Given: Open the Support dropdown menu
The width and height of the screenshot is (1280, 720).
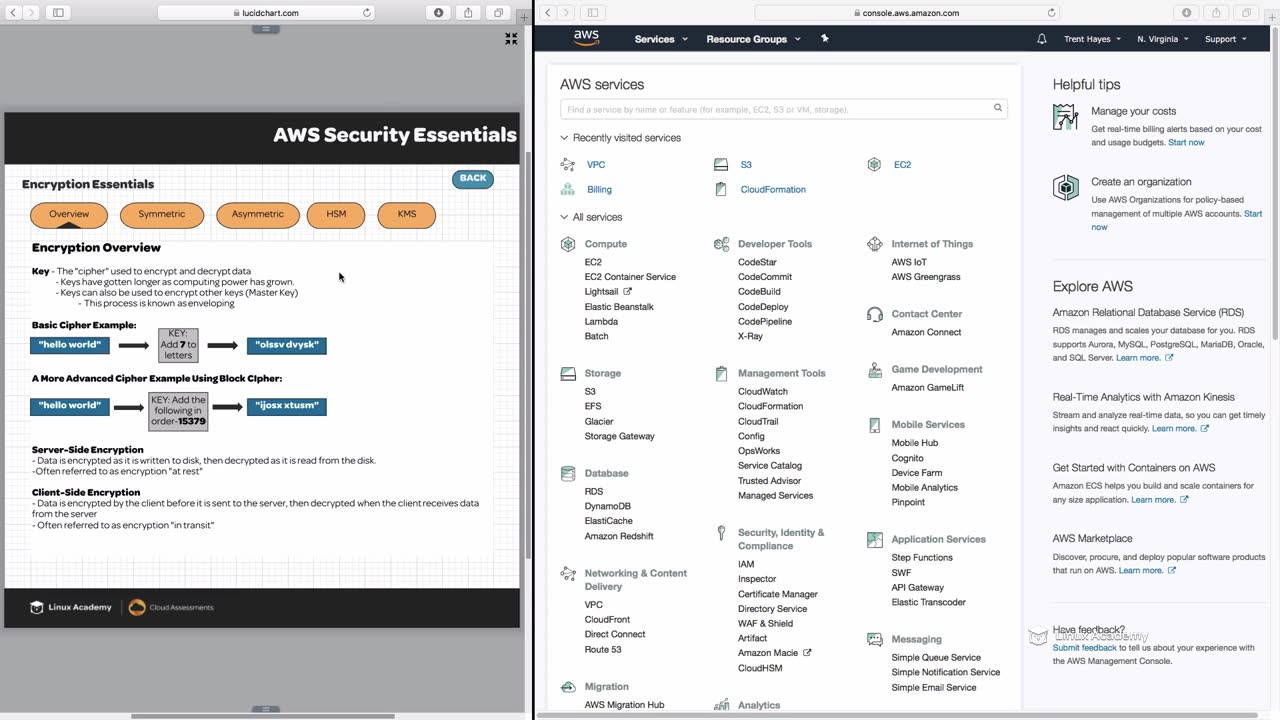Looking at the screenshot, I should pyautogui.click(x=1226, y=39).
